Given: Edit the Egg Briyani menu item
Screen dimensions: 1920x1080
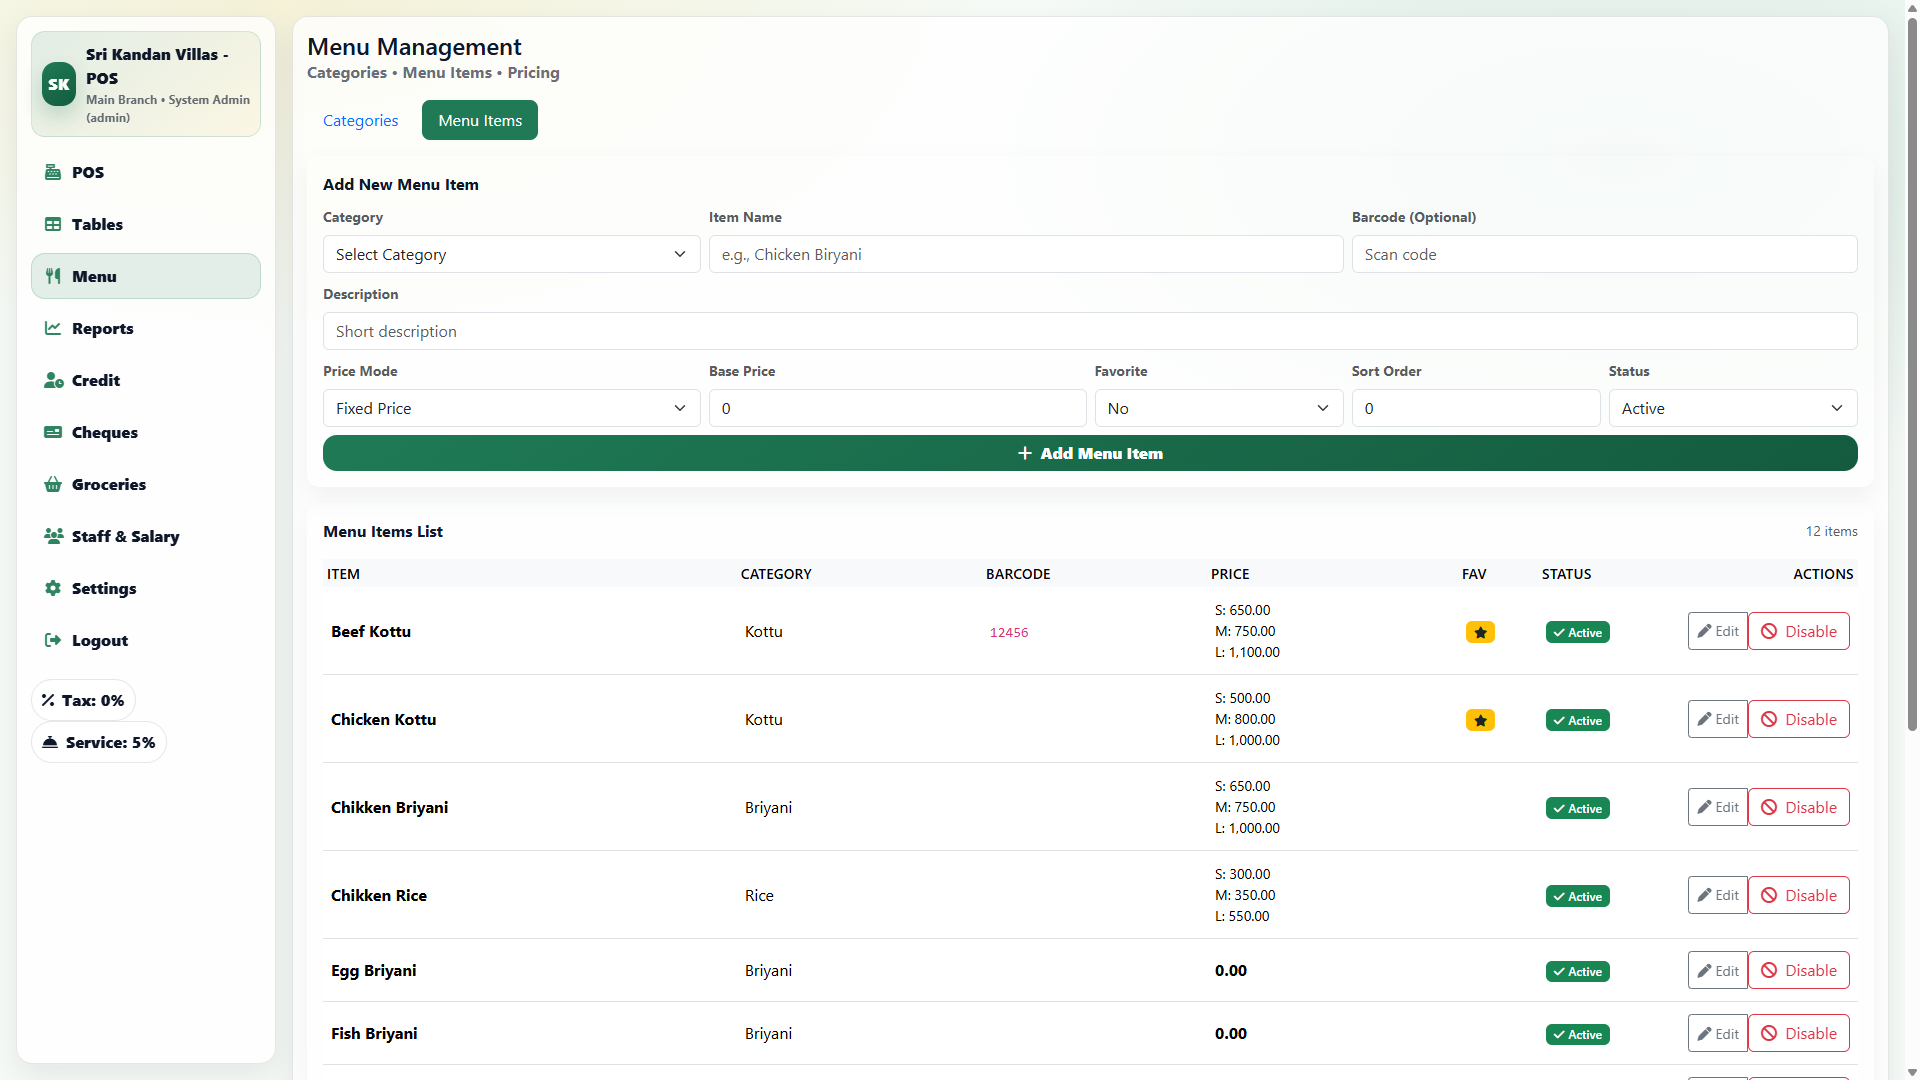Looking at the screenshot, I should coord(1717,970).
